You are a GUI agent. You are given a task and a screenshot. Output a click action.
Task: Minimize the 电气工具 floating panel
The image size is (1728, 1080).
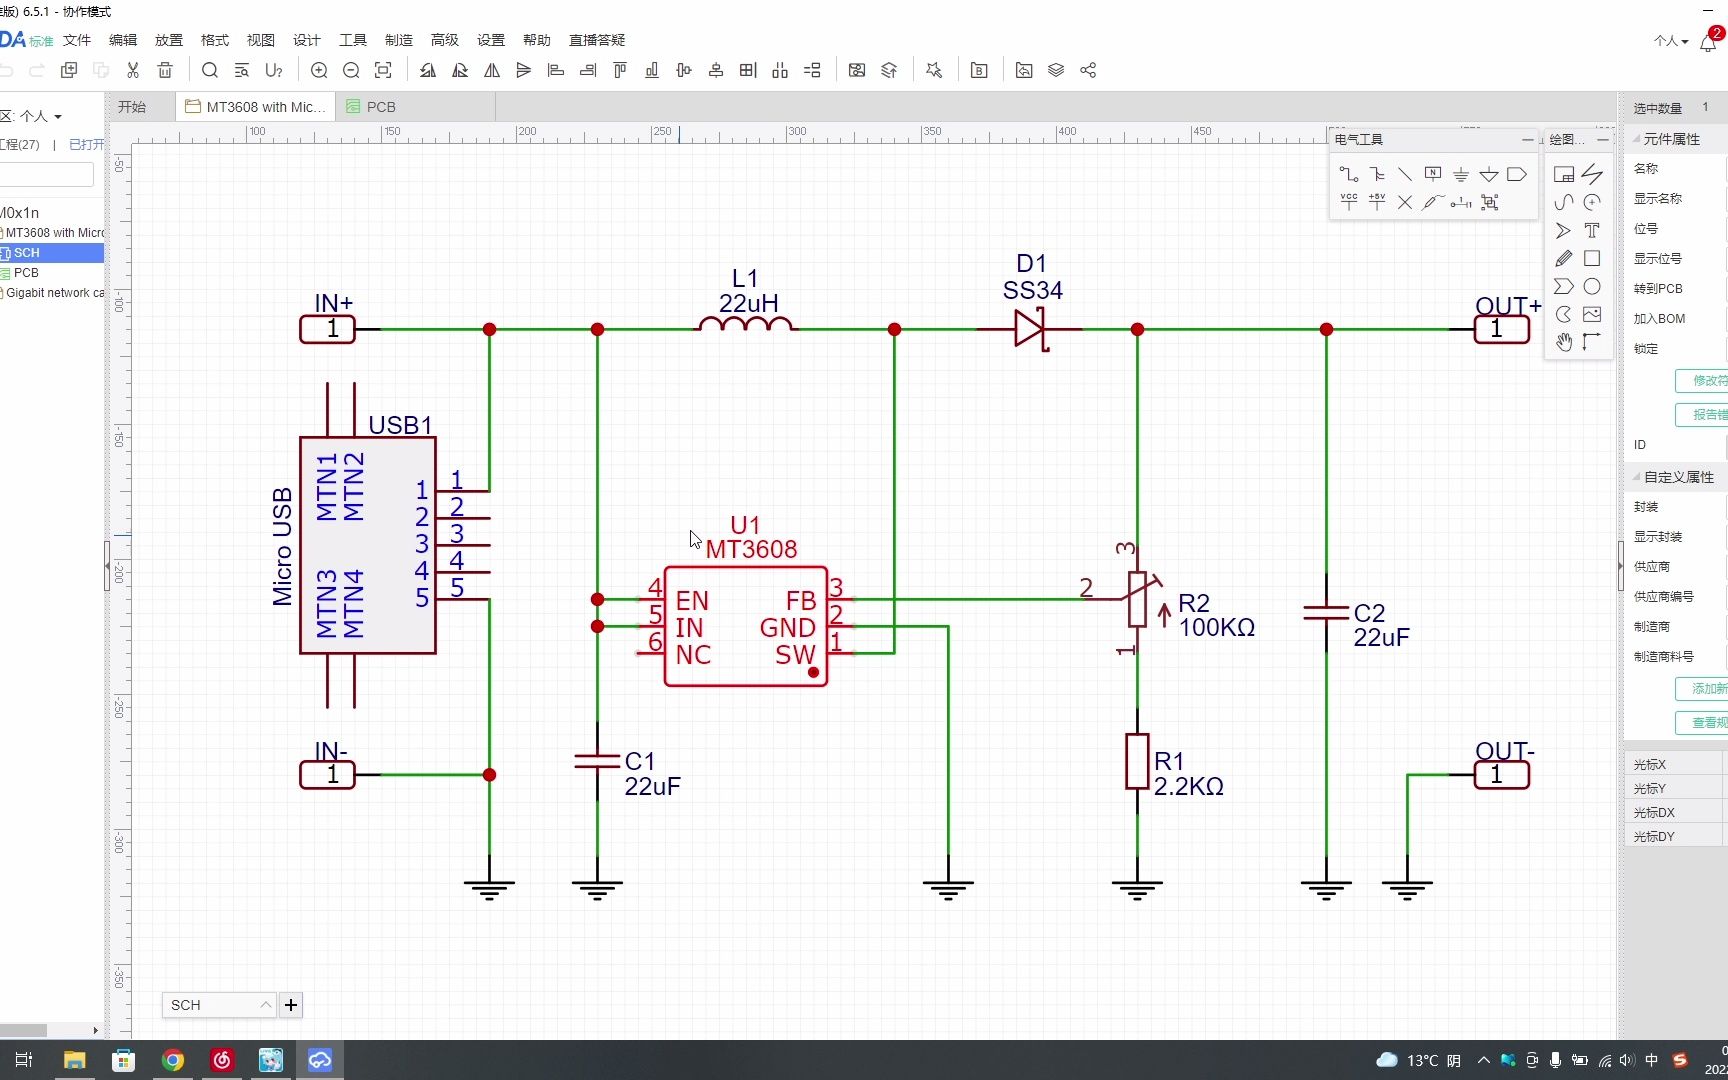tap(1527, 139)
